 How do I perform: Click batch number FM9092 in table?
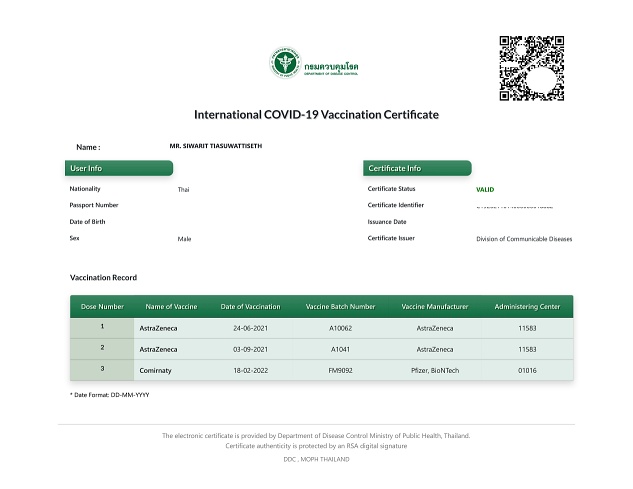(340, 370)
